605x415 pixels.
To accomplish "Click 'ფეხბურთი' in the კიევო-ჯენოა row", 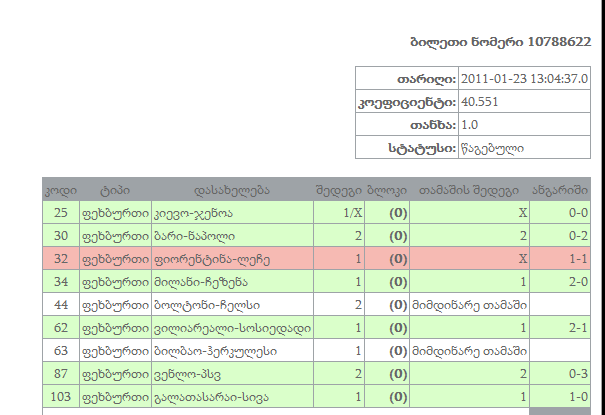I will tap(115, 213).
